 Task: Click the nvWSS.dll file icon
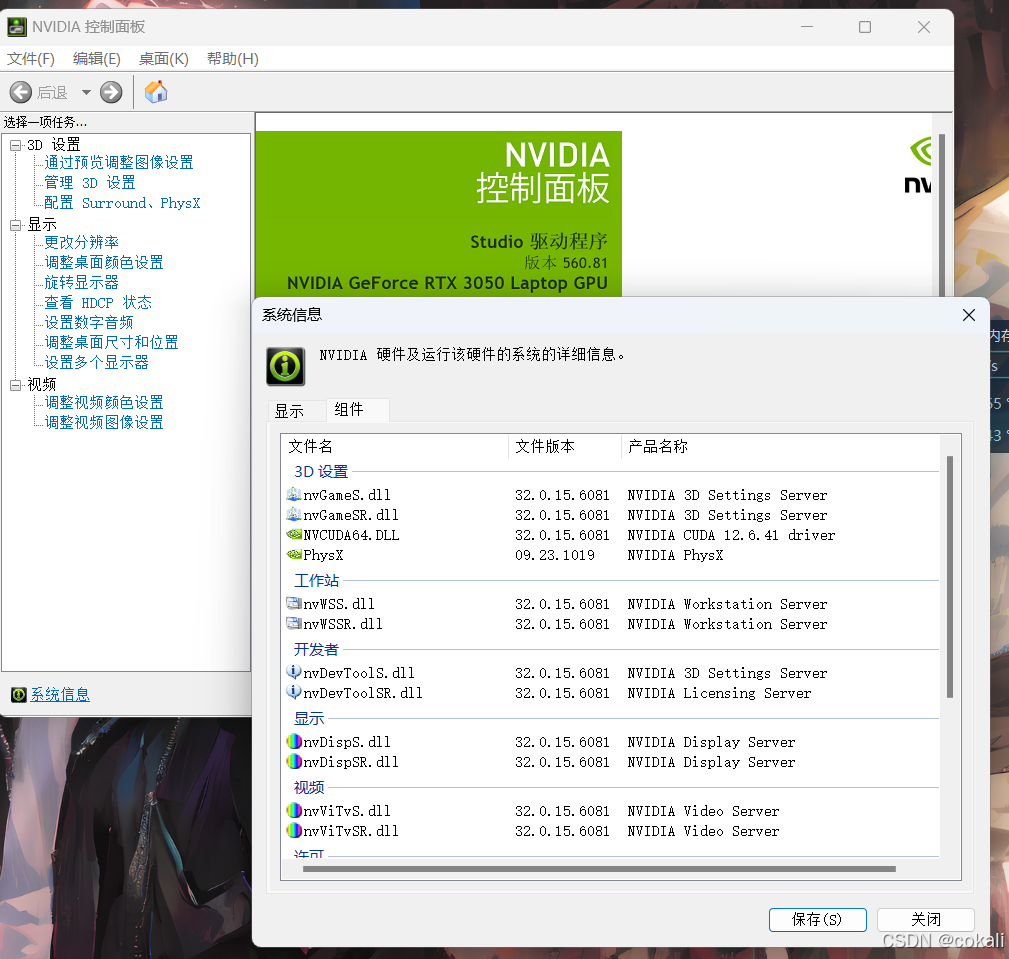coord(293,603)
